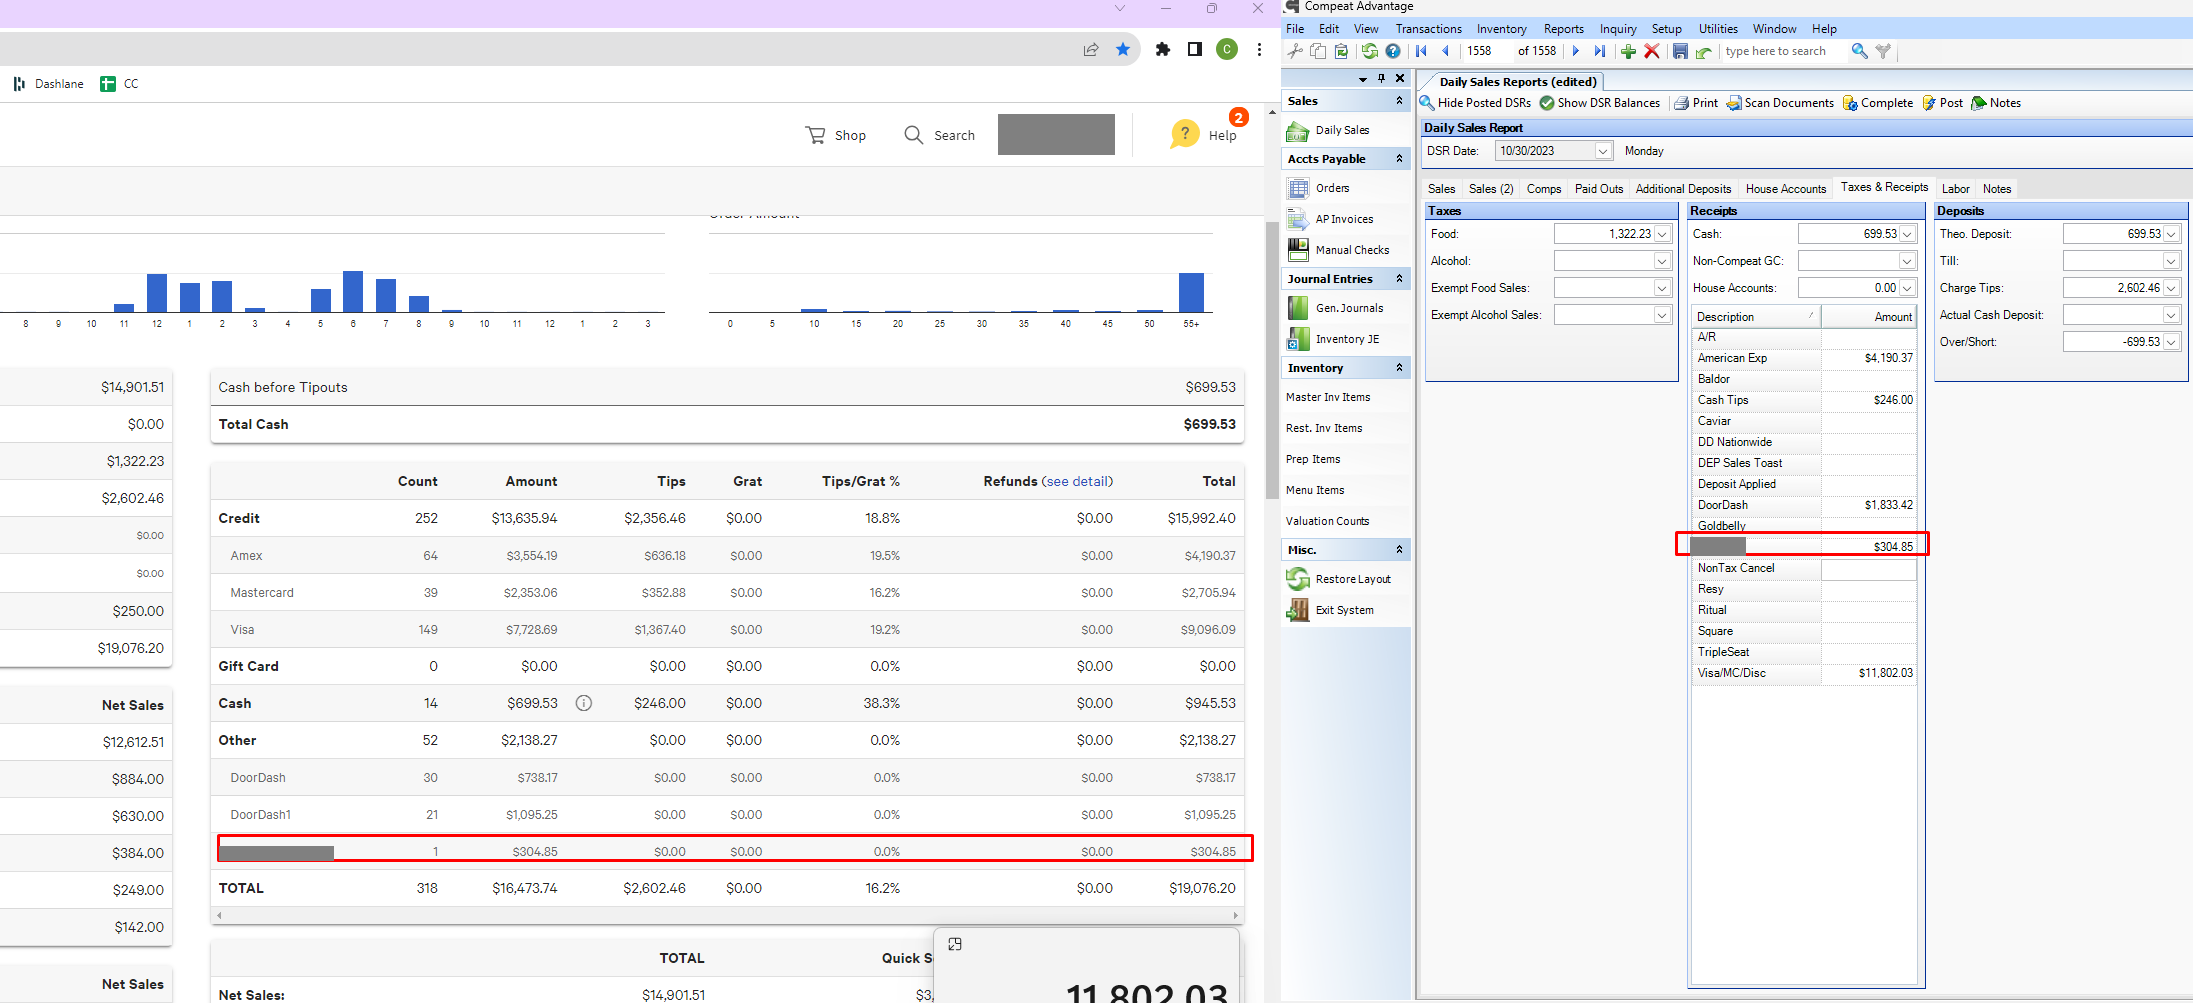The height and width of the screenshot is (1003, 2193).
Task: Click the blue floppy disk Save icon
Action: tap(1680, 51)
